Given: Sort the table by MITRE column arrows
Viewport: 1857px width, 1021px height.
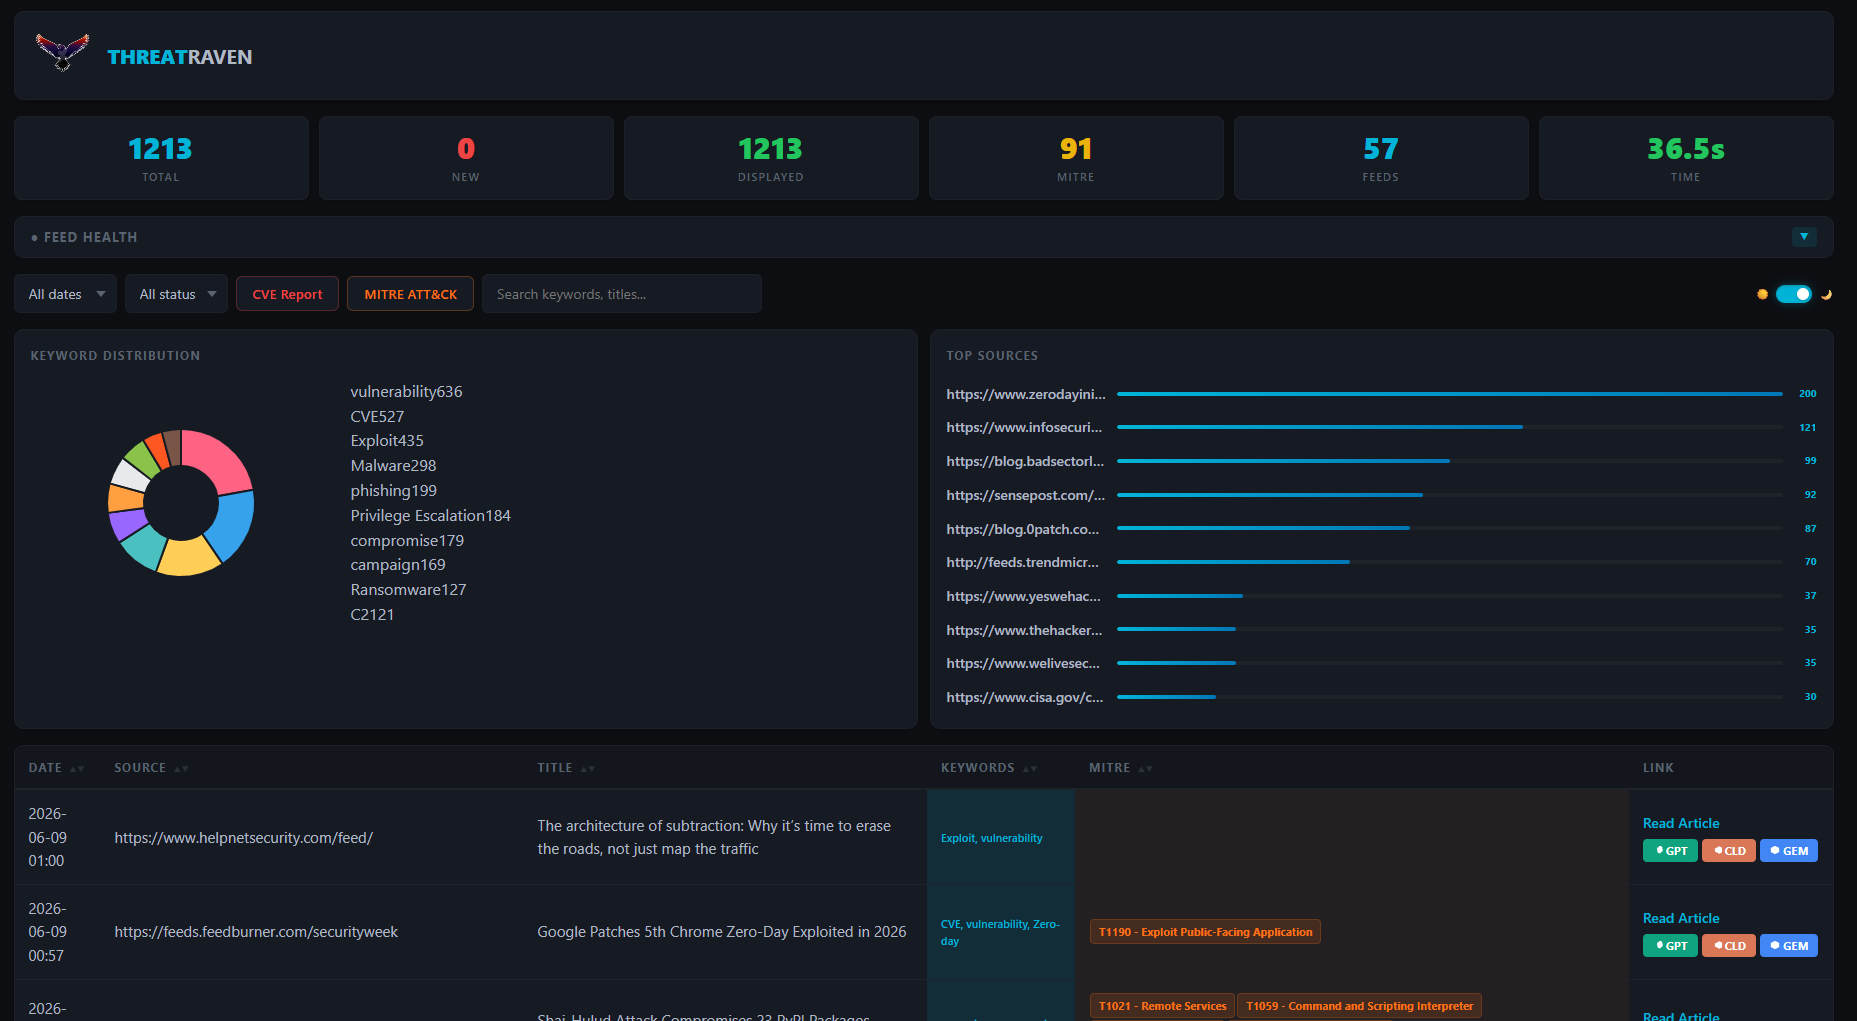Looking at the screenshot, I should tap(1146, 769).
